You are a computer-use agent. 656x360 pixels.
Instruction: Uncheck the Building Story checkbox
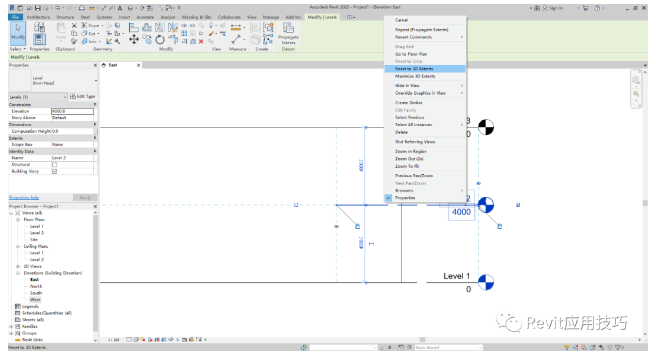tap(54, 171)
